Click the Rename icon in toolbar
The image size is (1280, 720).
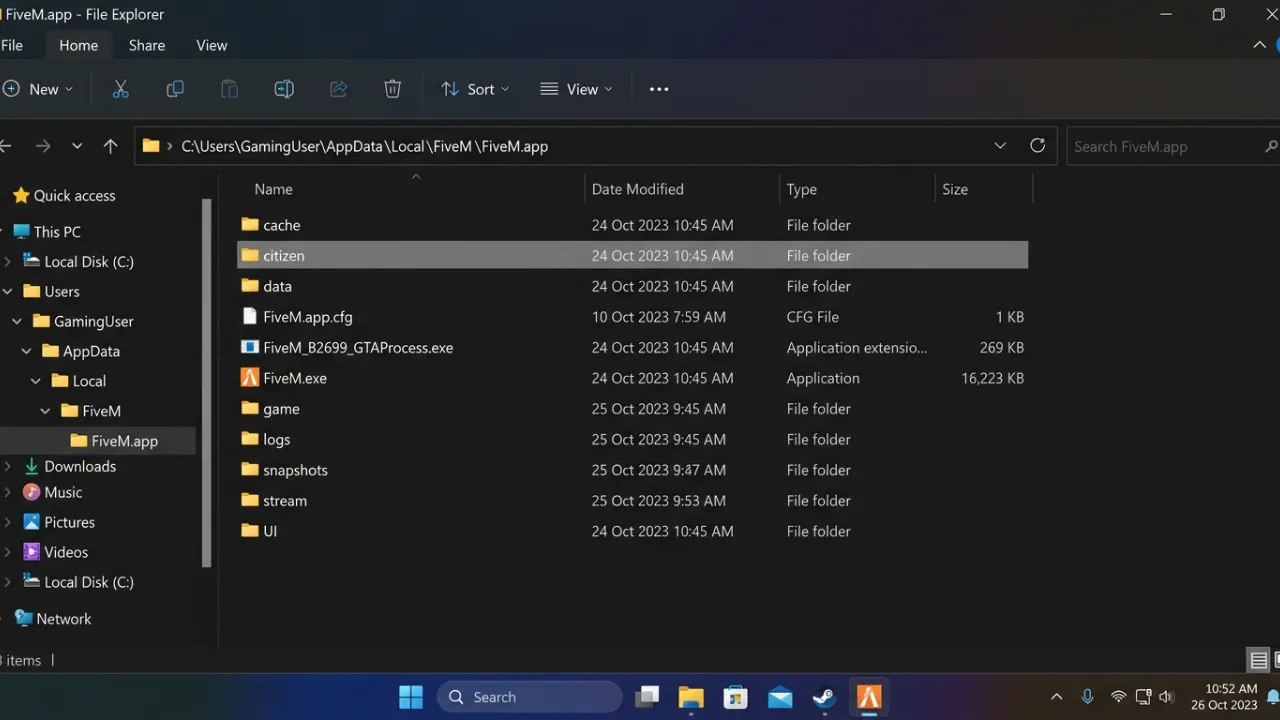[284, 89]
